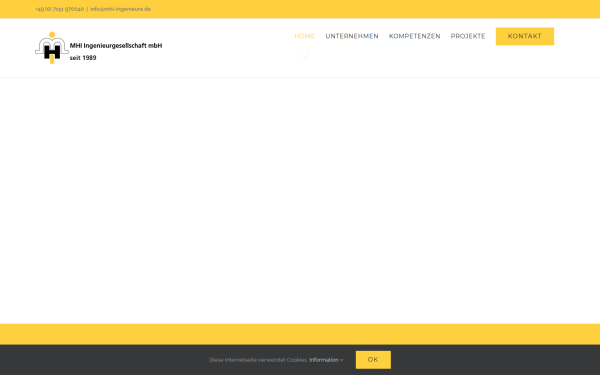Open the KOMPETENZEN menu item
600x375 pixels.
tap(414, 36)
